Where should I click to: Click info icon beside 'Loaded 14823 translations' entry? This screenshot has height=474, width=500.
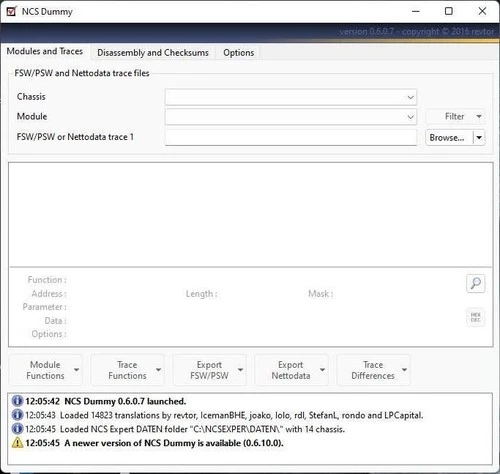coord(17,415)
